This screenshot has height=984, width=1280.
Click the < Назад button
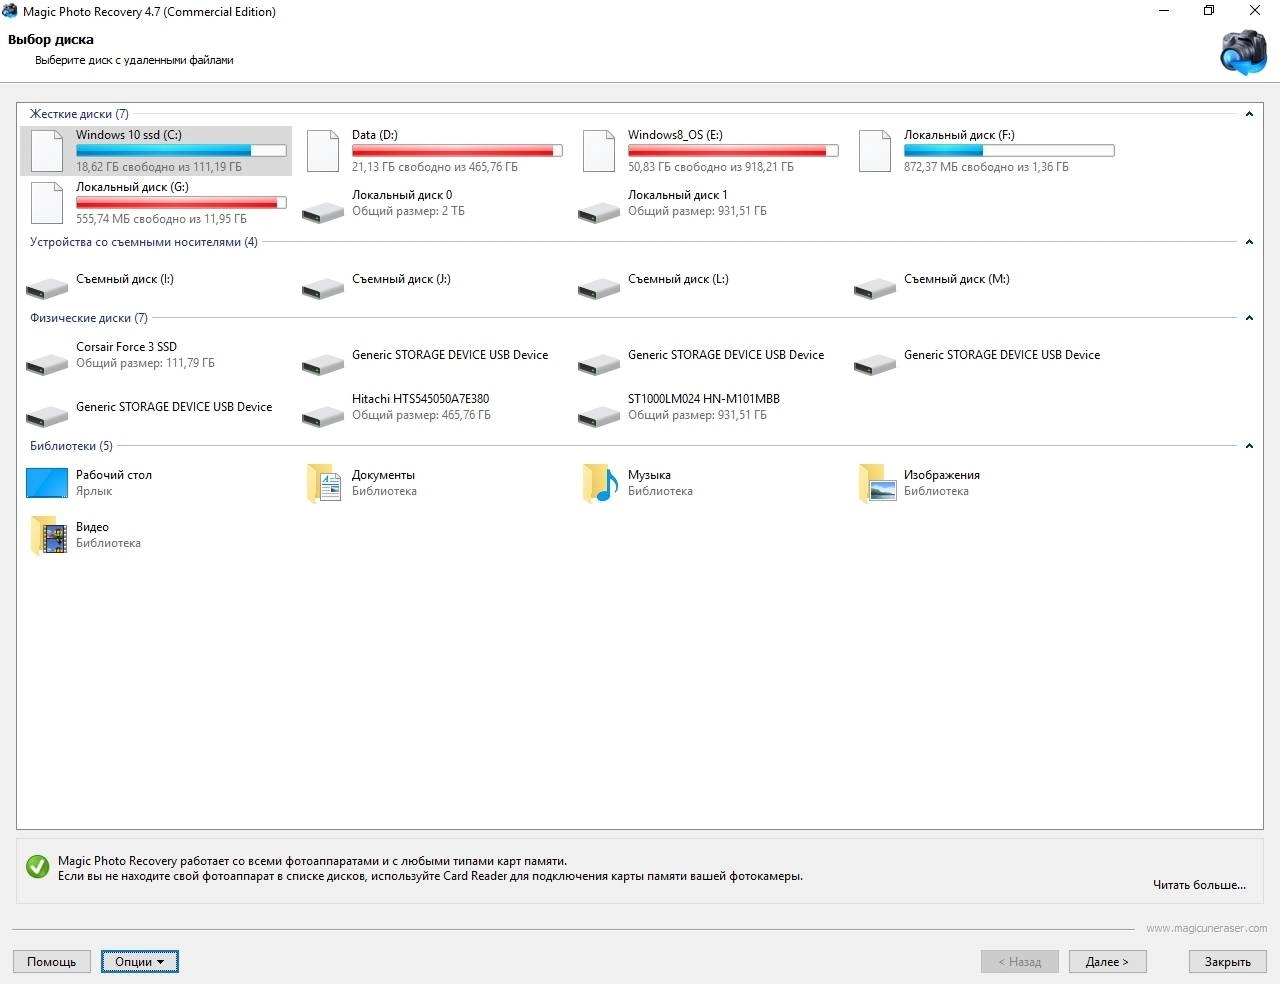pos(1019,962)
